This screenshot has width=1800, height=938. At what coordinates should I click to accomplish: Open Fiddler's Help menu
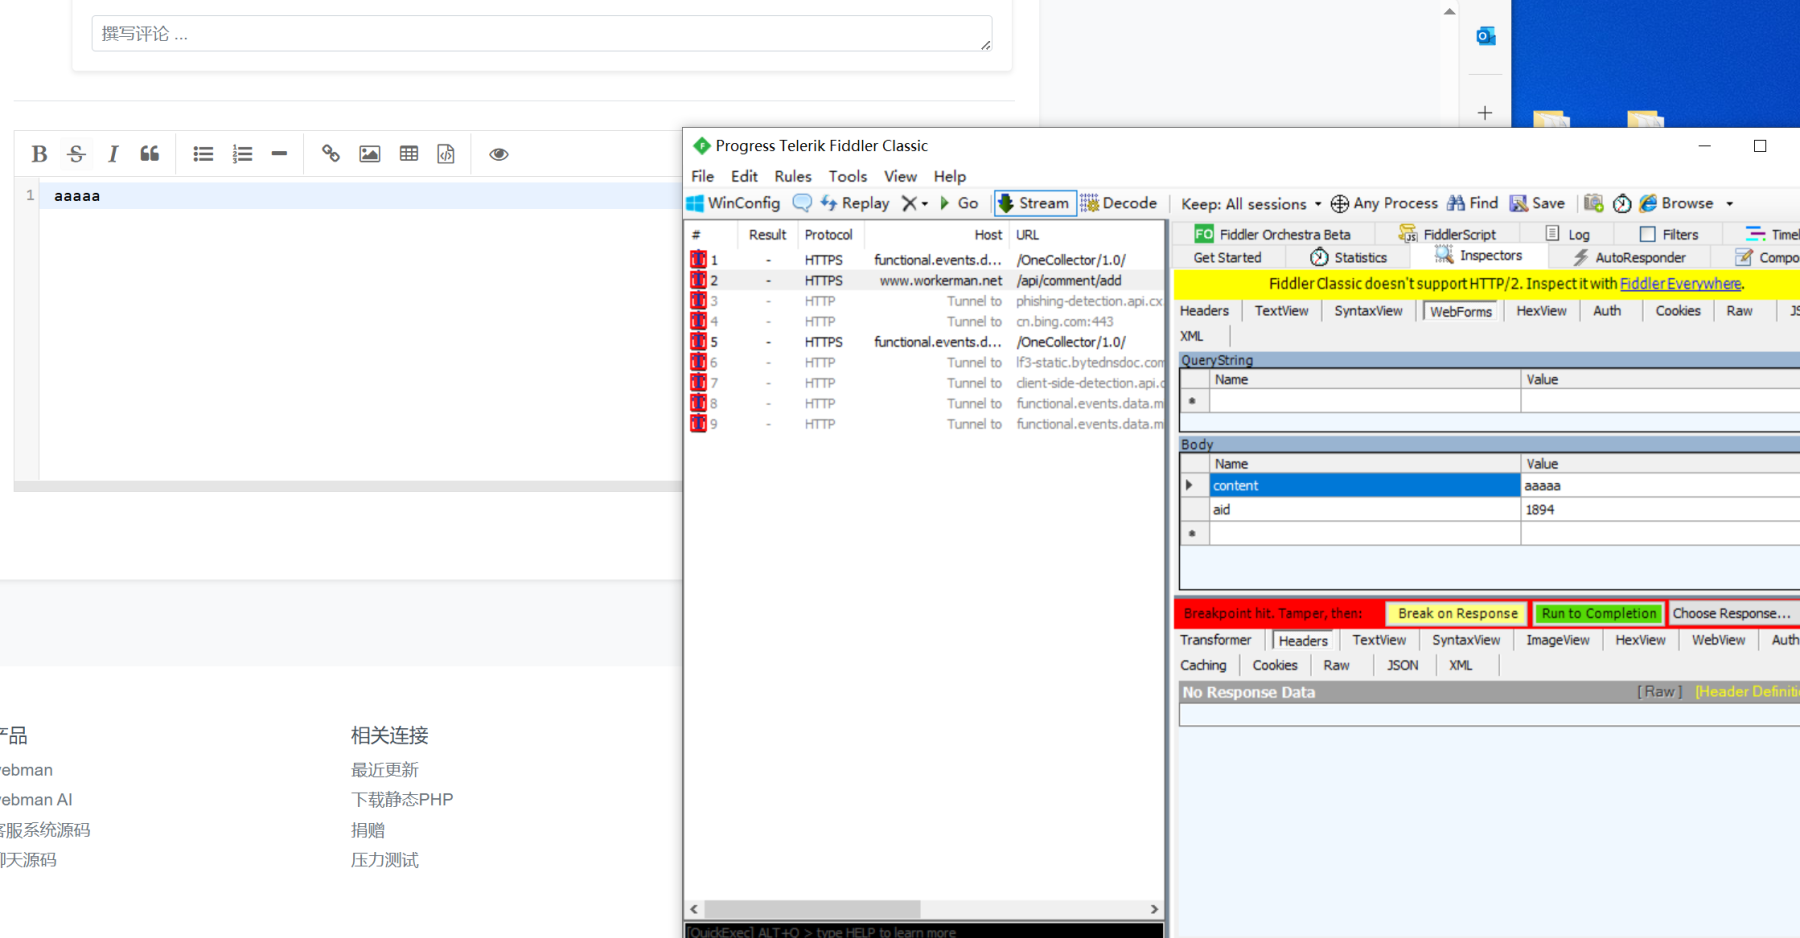950,176
